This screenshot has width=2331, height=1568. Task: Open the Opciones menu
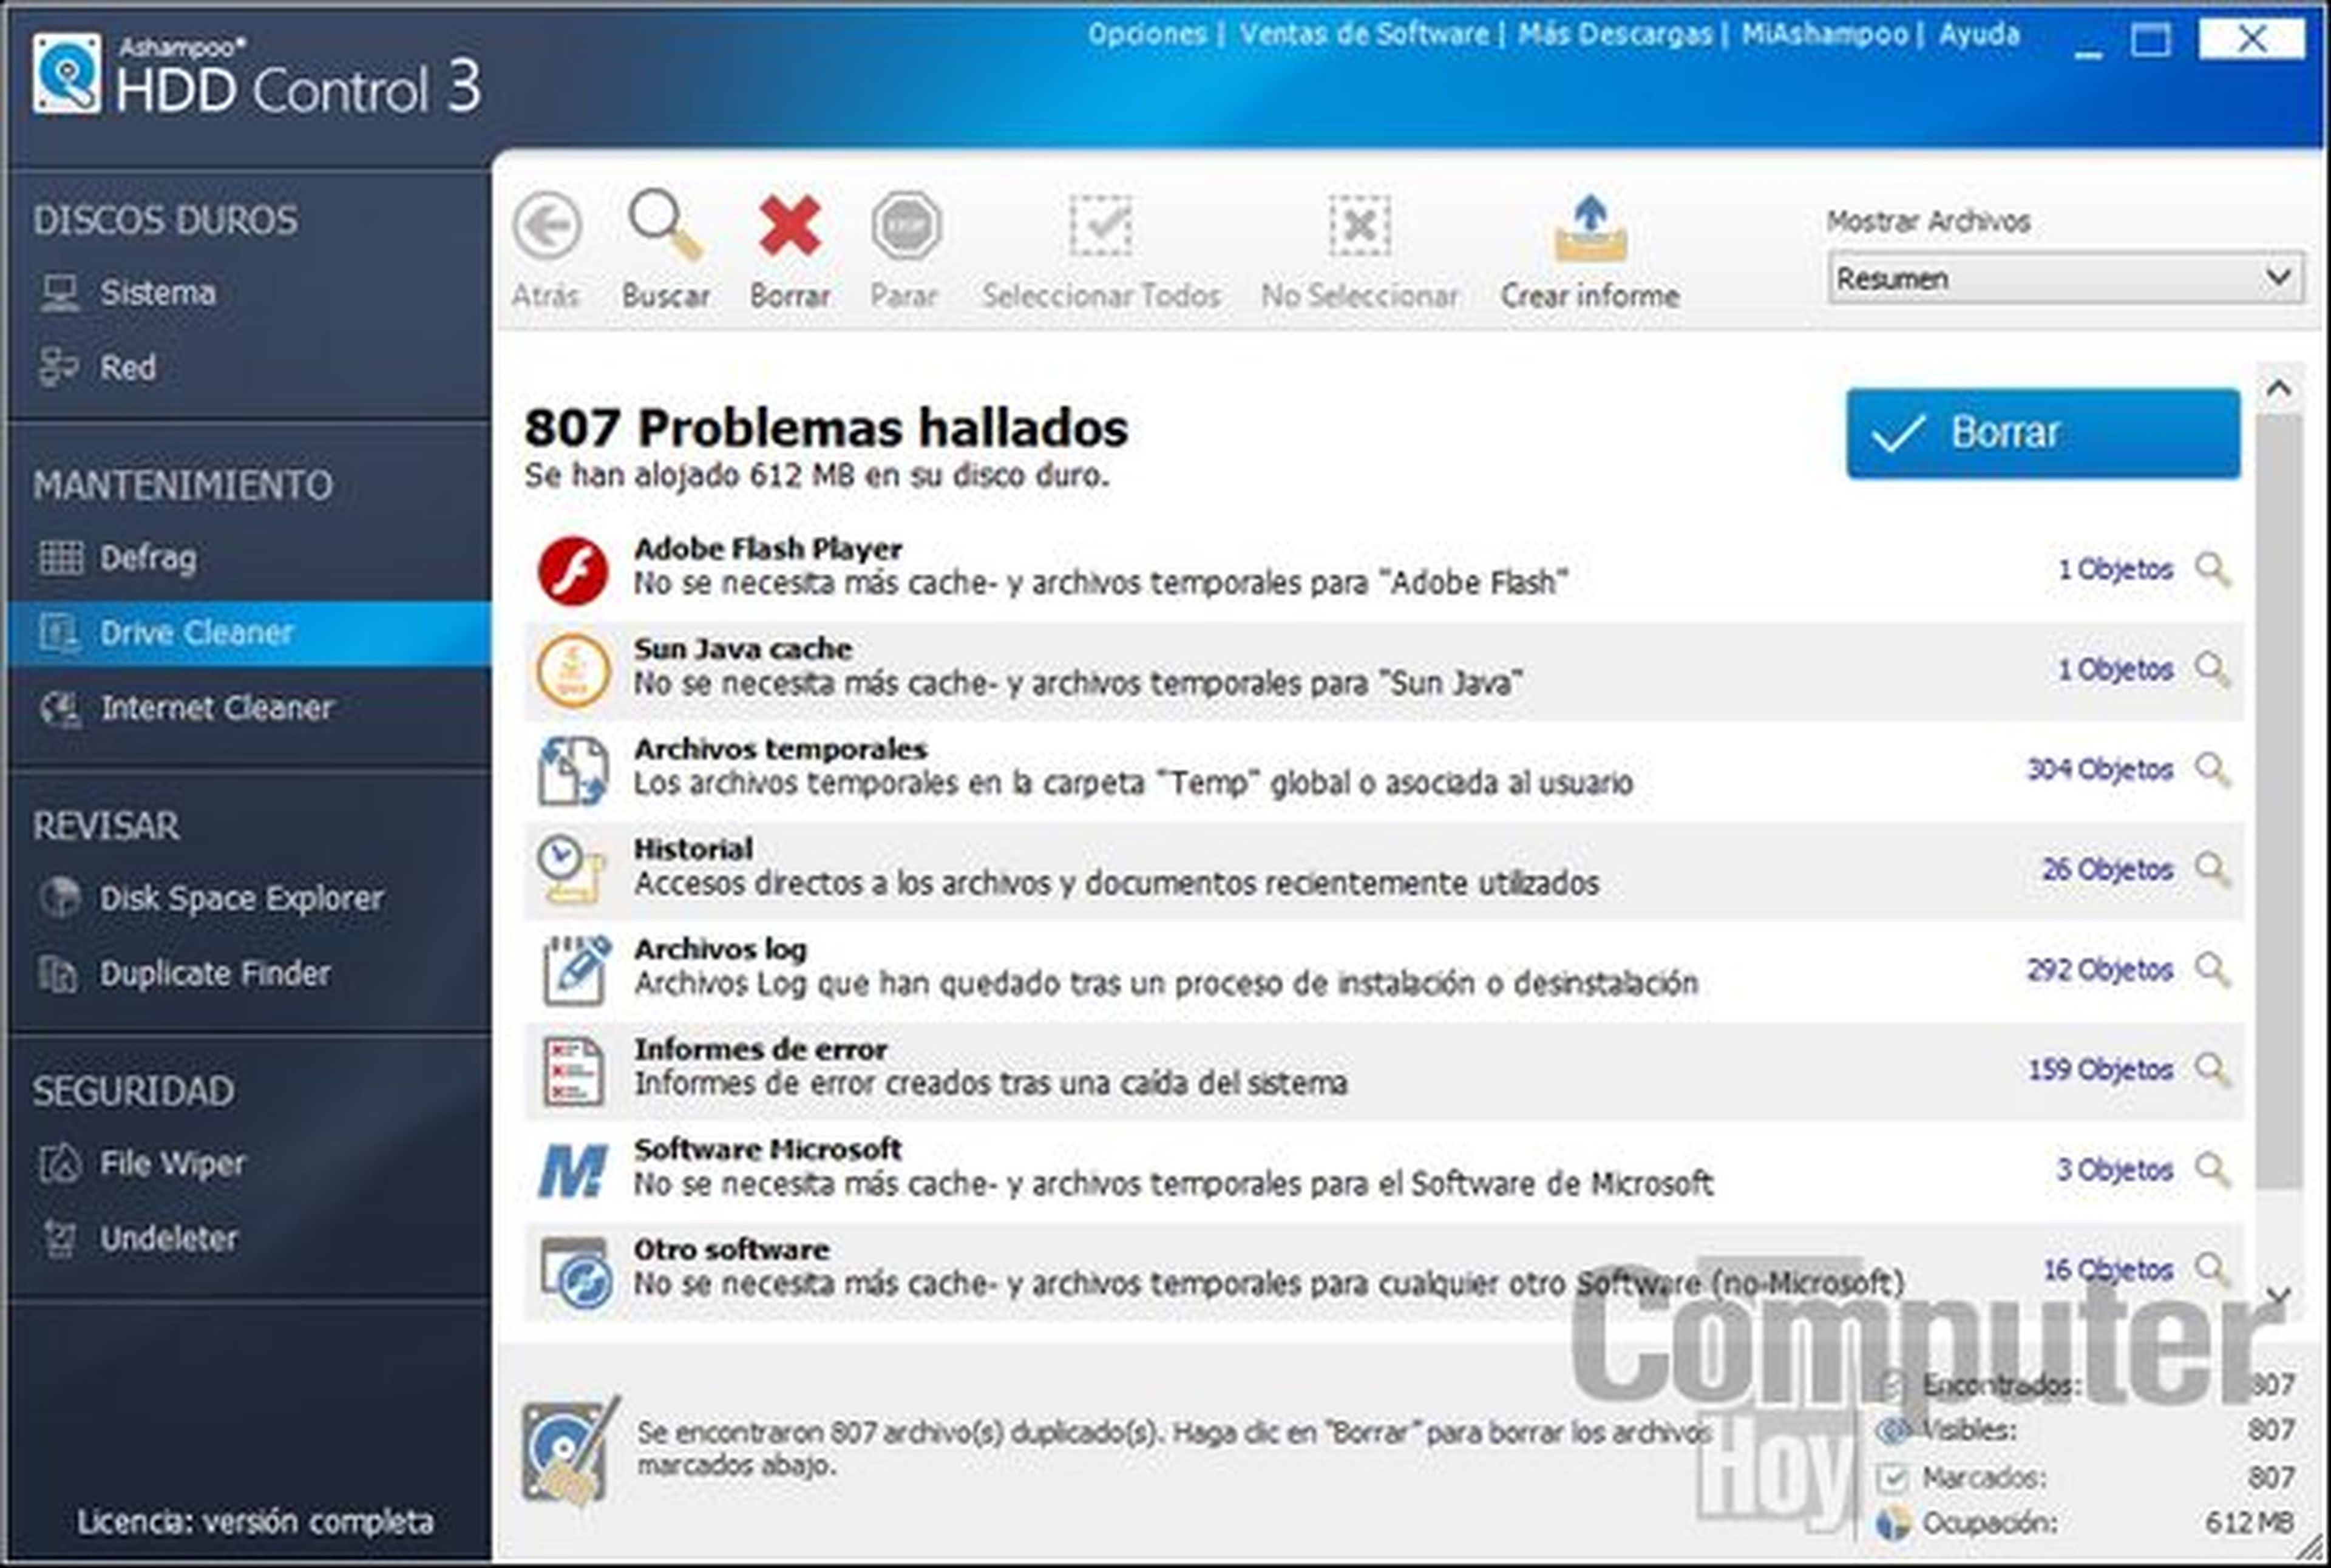pos(1147,35)
